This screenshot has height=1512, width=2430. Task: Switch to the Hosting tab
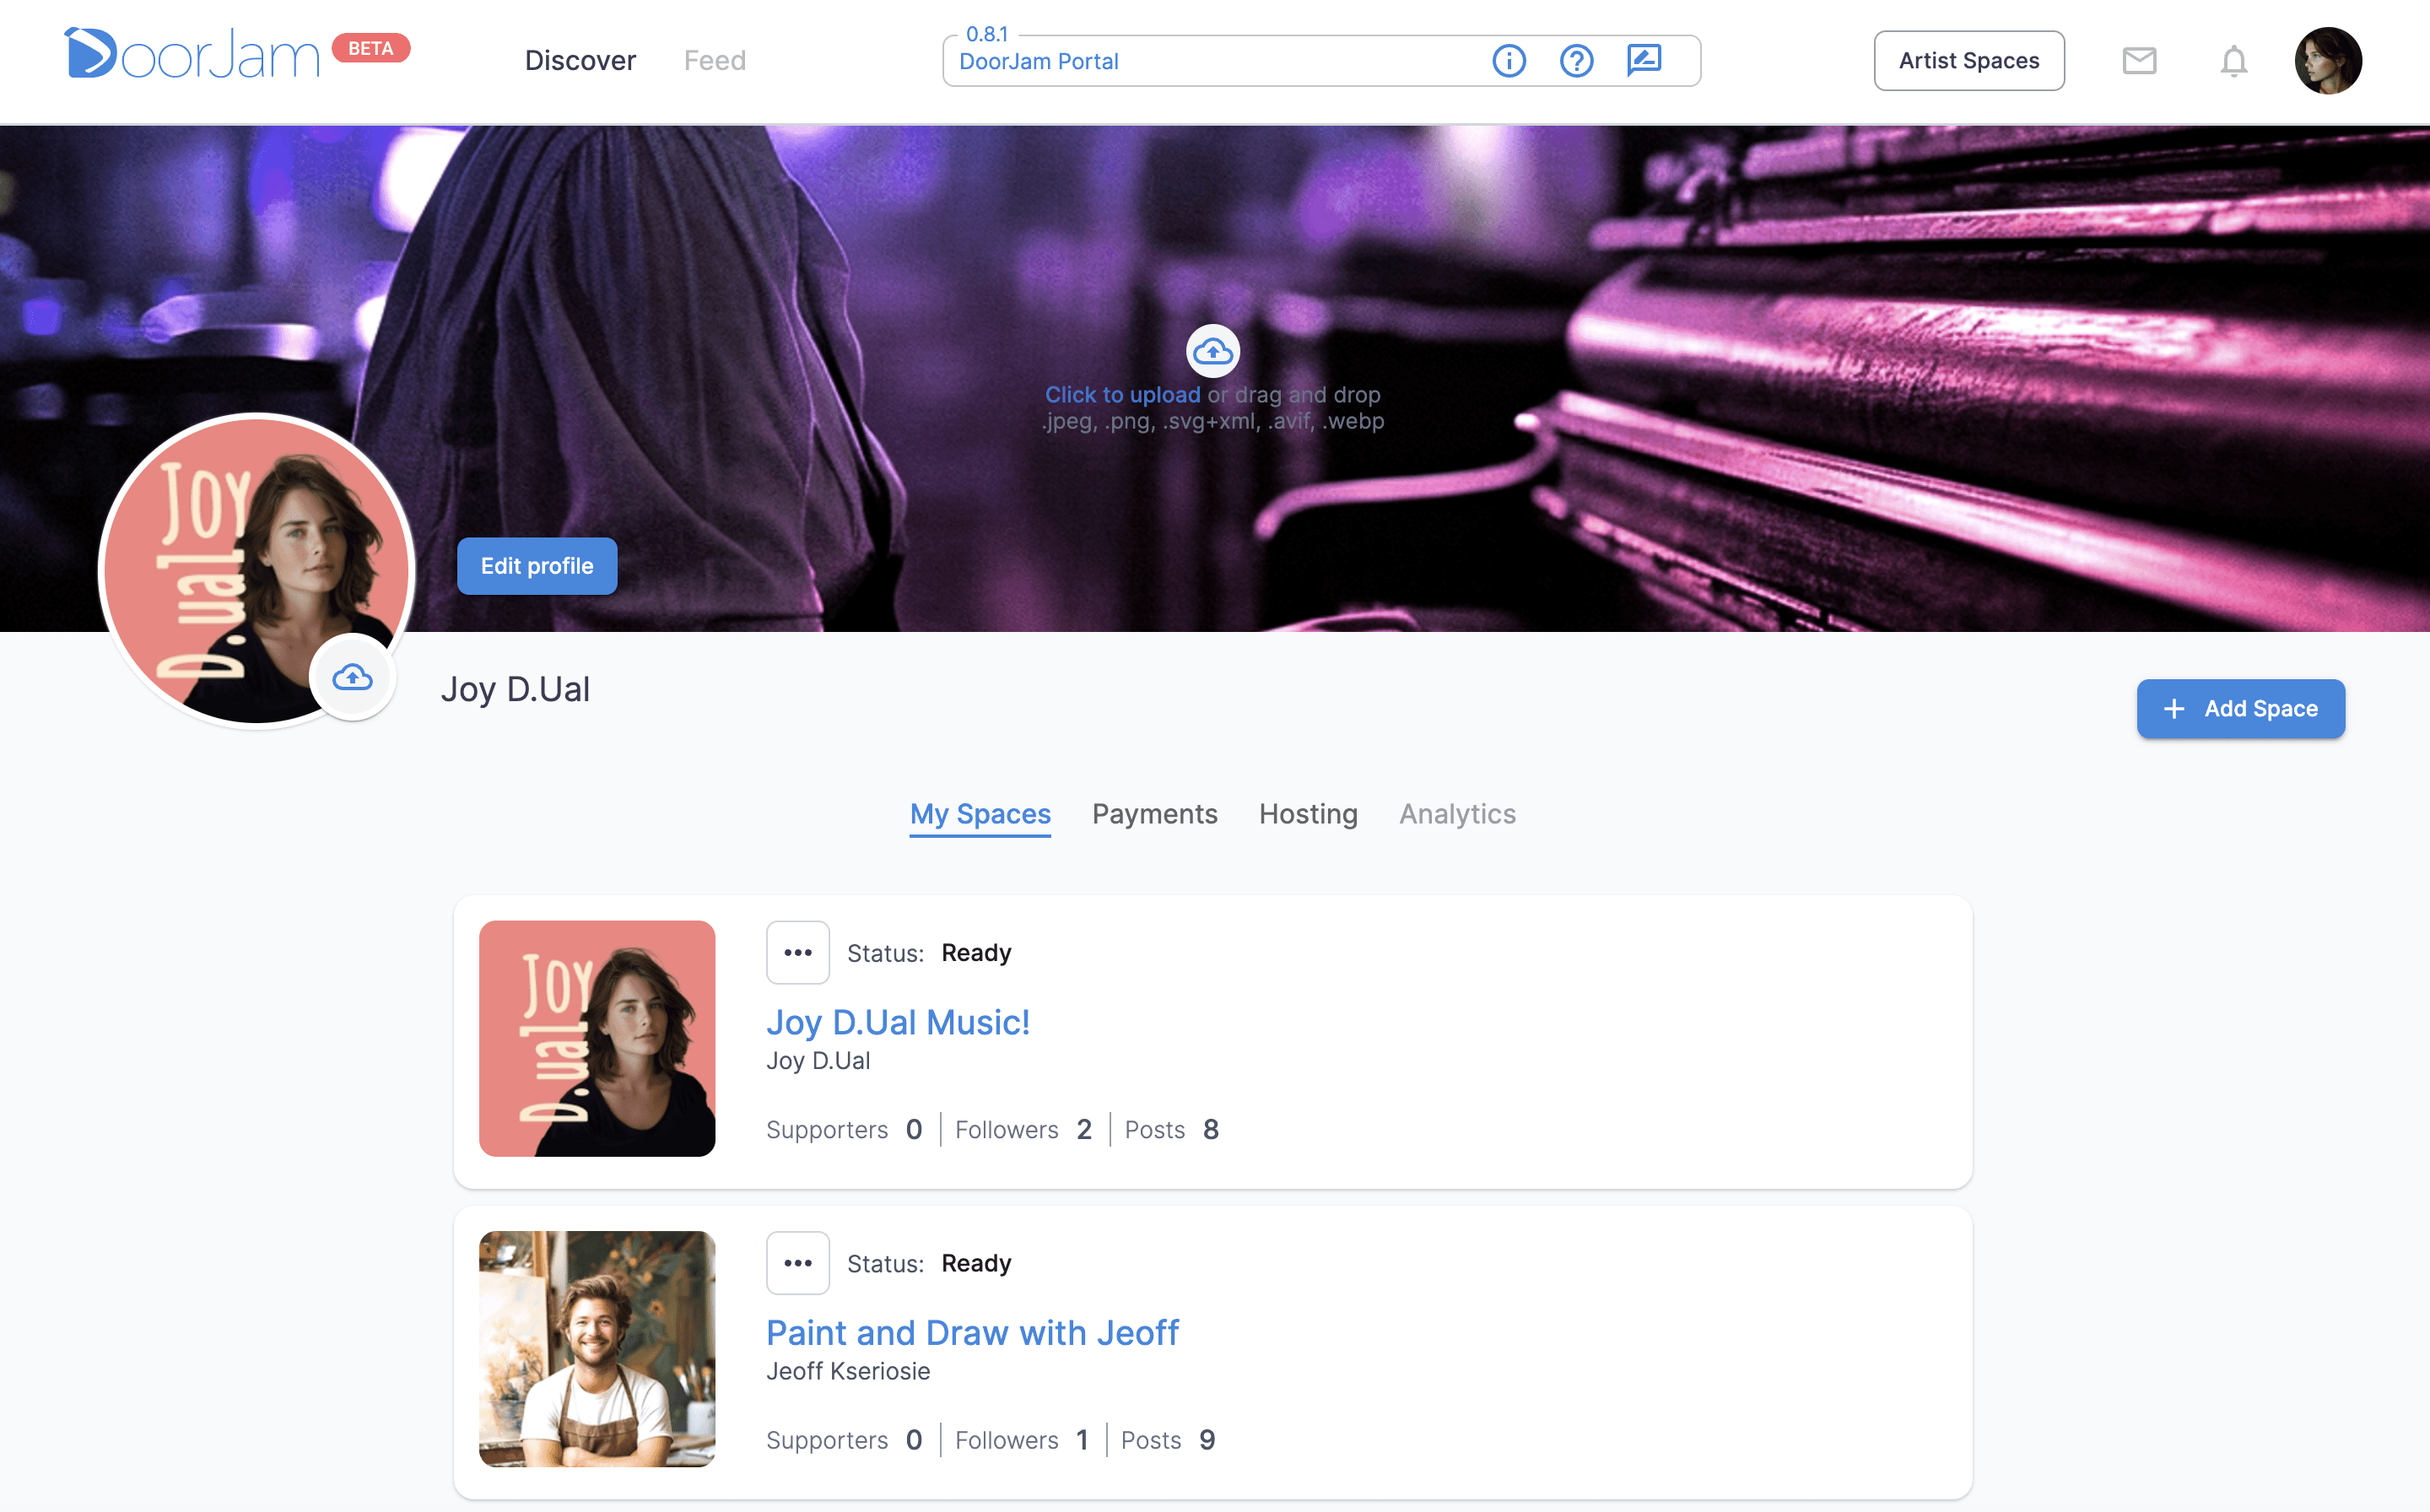click(1307, 814)
